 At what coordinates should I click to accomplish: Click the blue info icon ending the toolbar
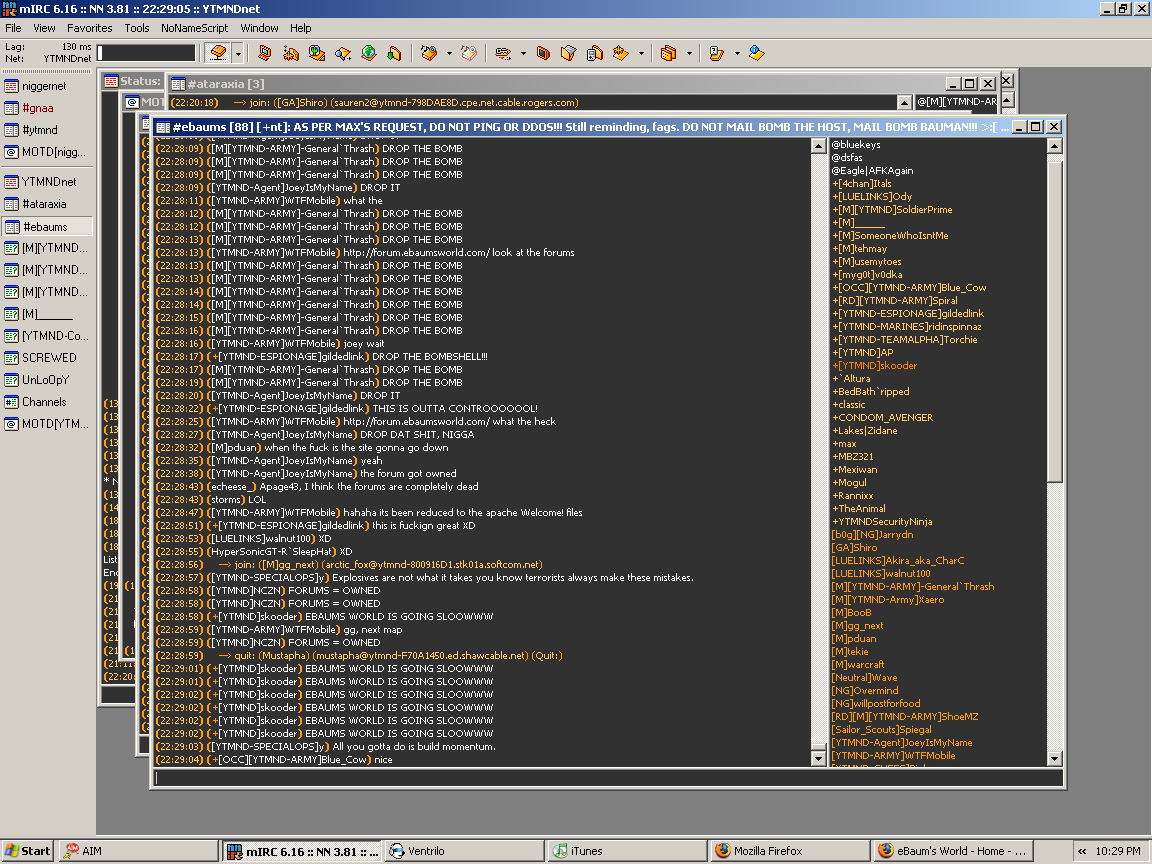click(757, 53)
